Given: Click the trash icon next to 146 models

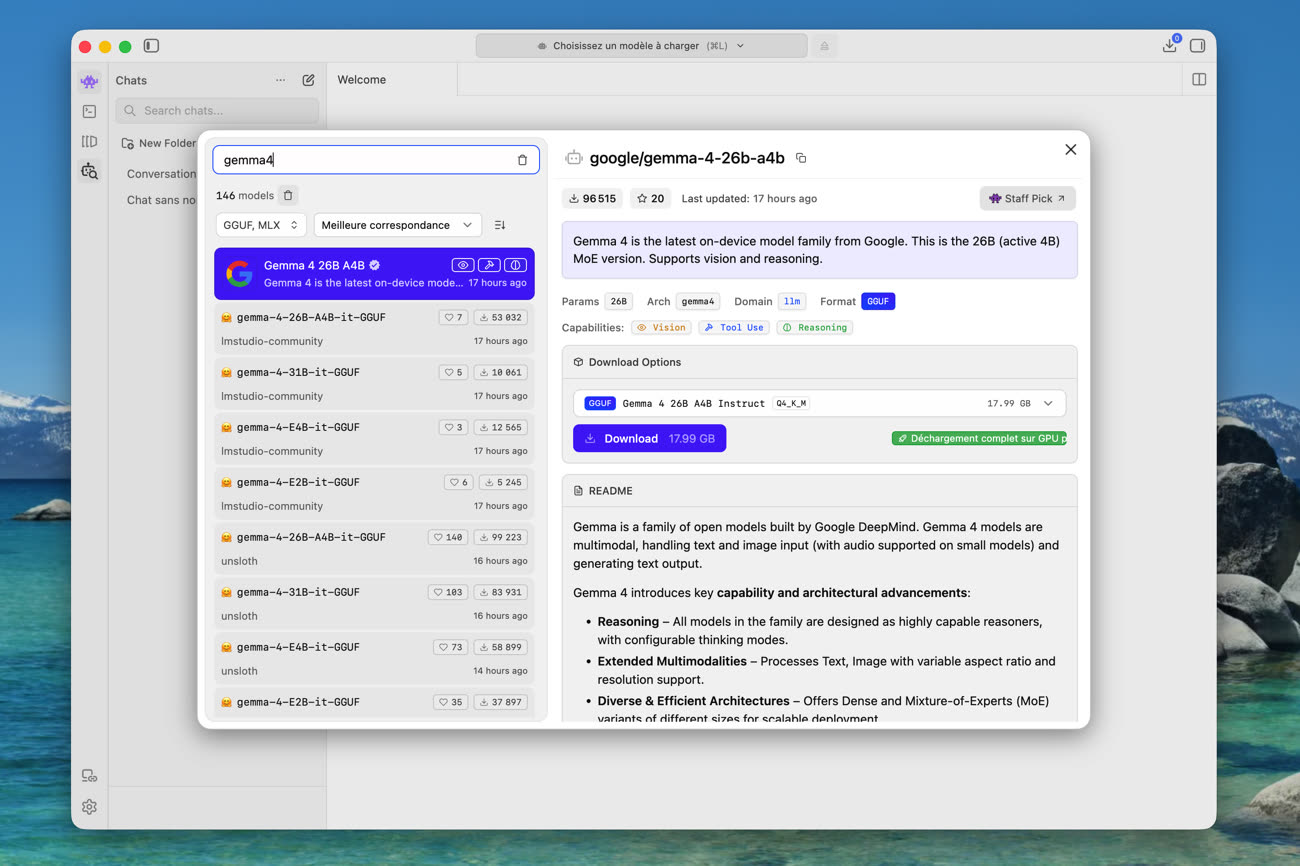Looking at the screenshot, I should [x=288, y=196].
